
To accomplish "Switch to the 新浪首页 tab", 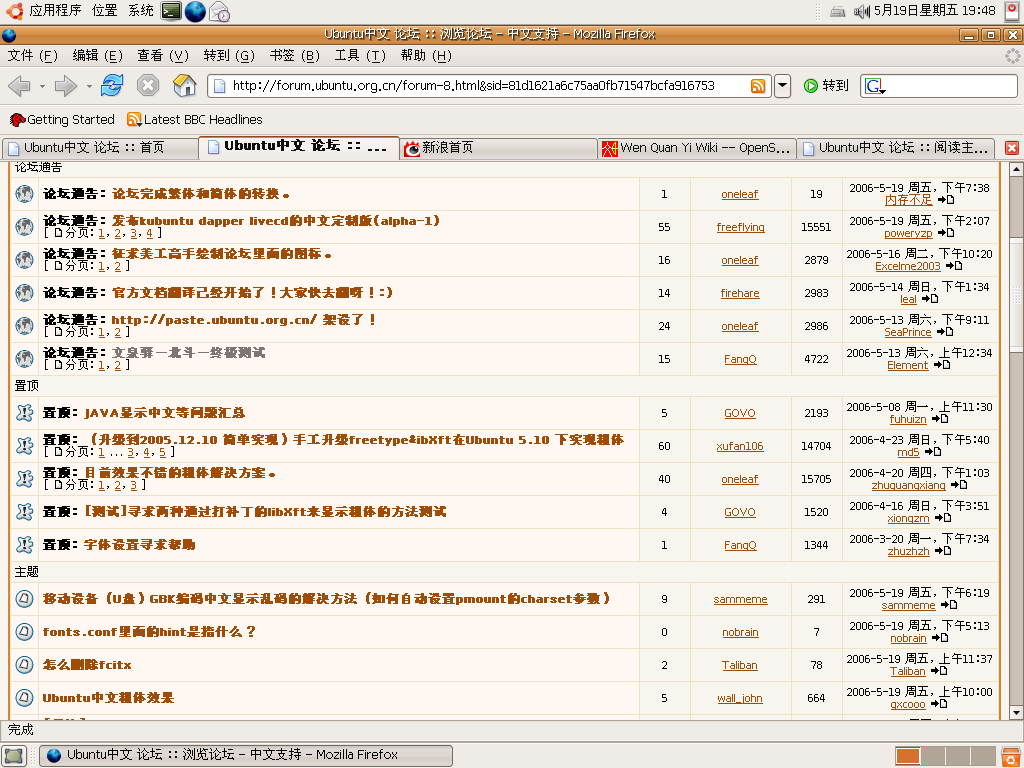I will [498, 148].
